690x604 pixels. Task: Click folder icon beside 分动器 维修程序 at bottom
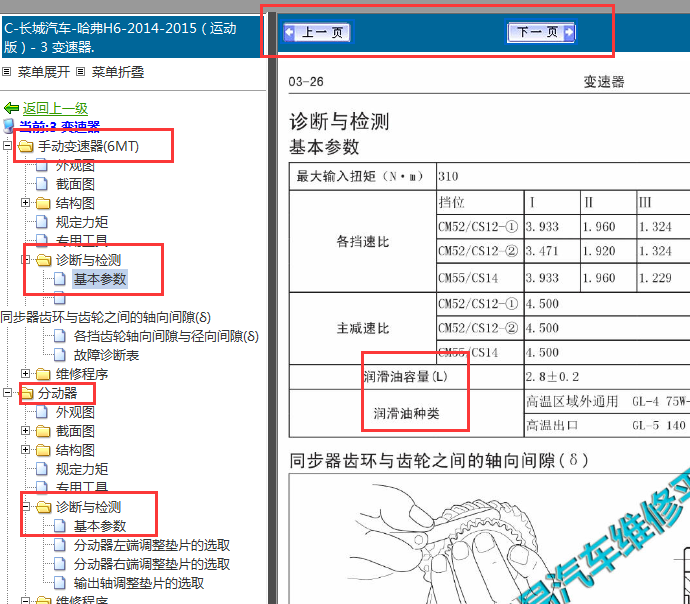(43, 600)
